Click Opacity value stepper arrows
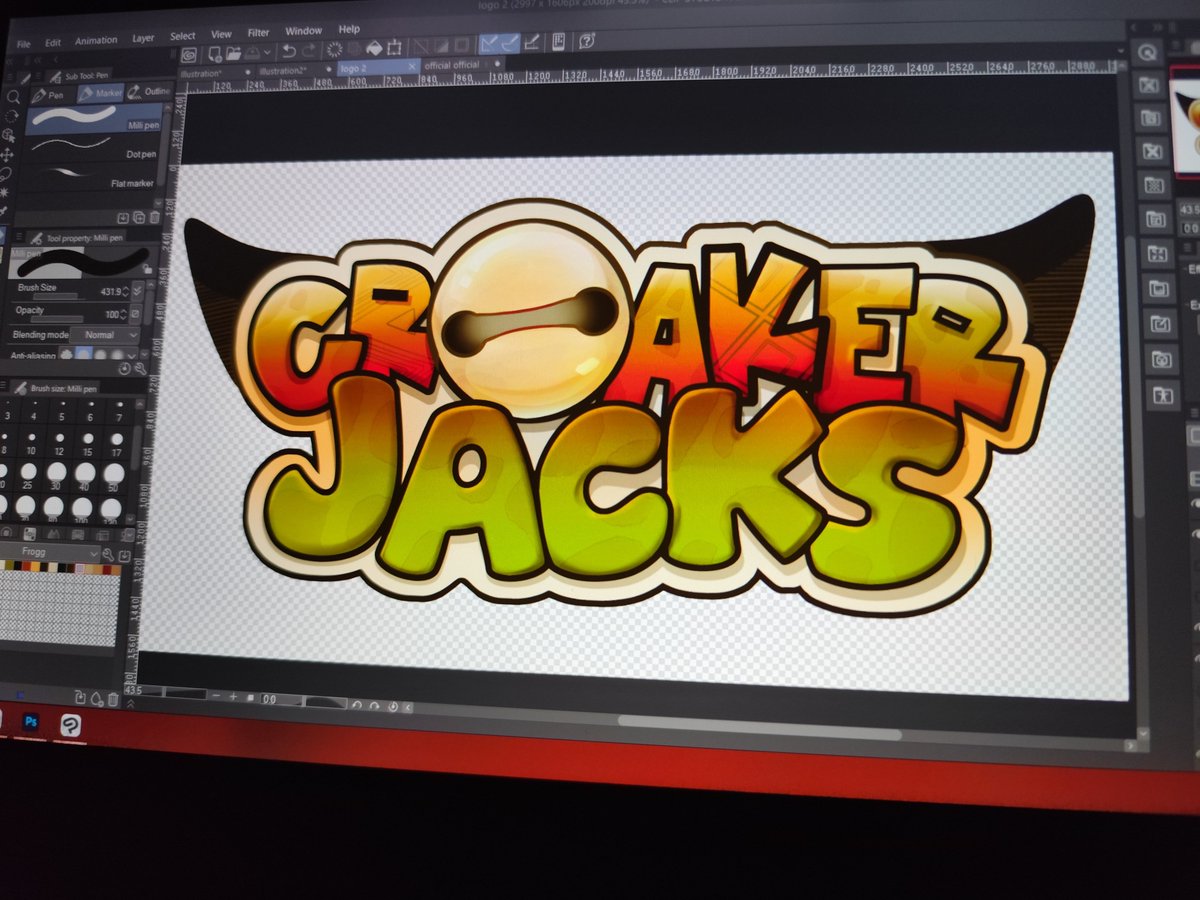Viewport: 1200px width, 900px height. pos(123,314)
